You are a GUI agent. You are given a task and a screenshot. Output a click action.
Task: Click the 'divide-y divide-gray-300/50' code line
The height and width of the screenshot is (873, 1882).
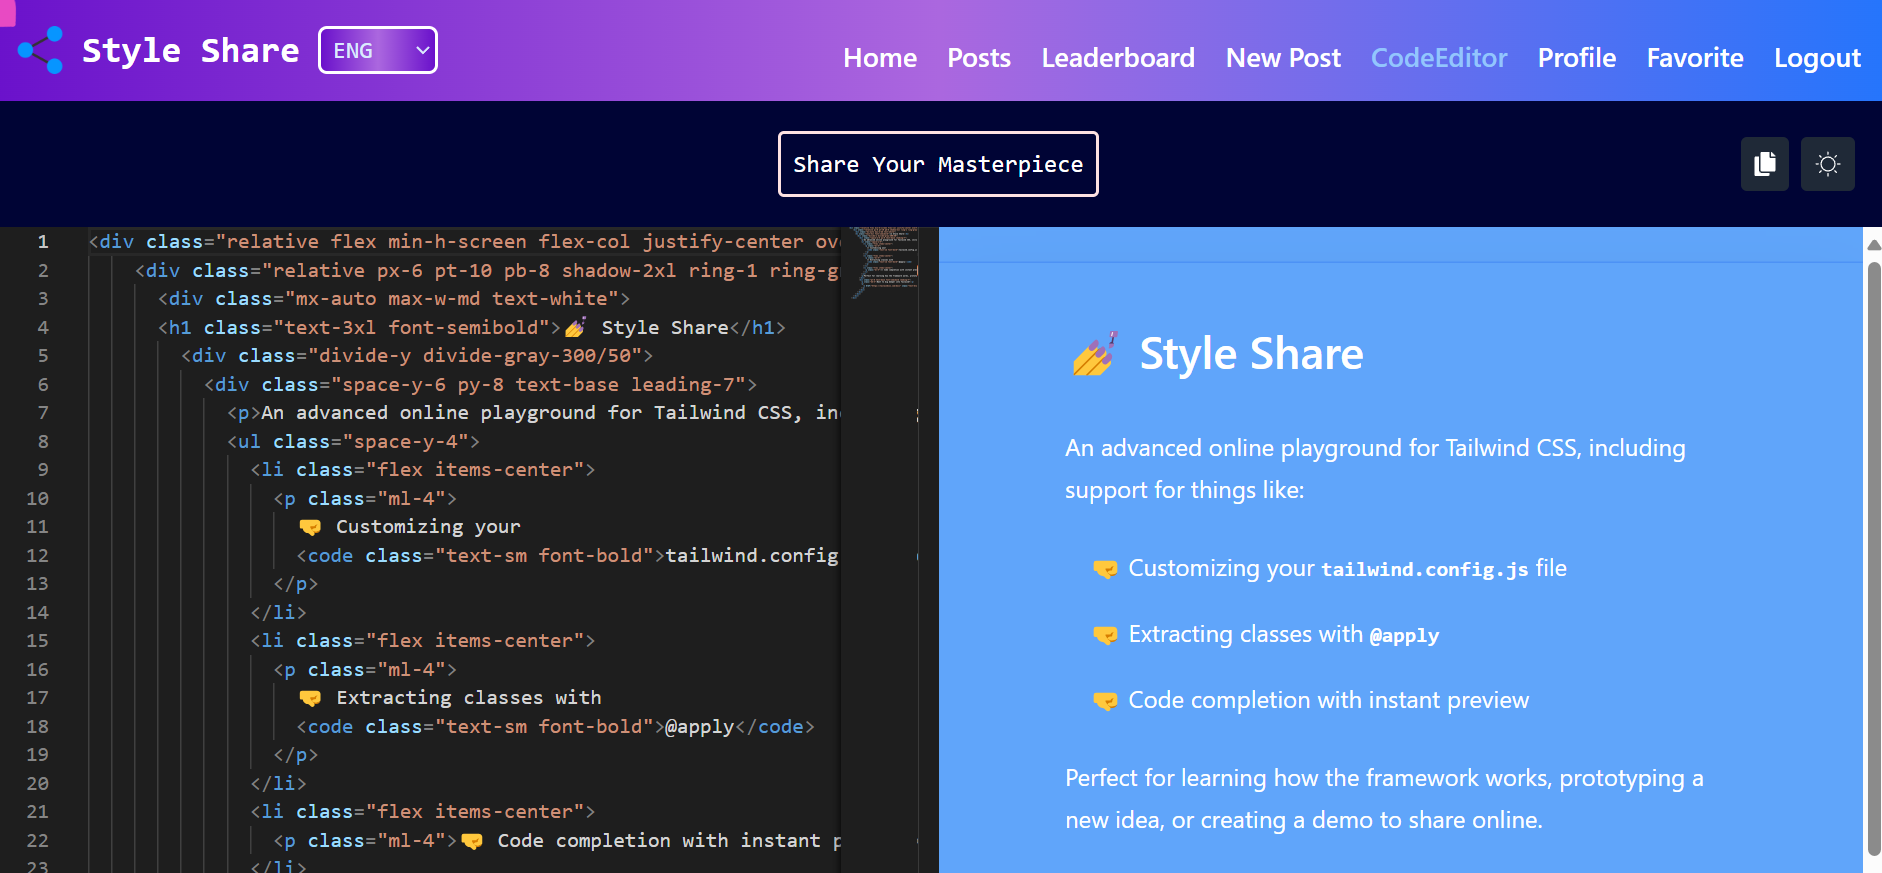coord(417,355)
